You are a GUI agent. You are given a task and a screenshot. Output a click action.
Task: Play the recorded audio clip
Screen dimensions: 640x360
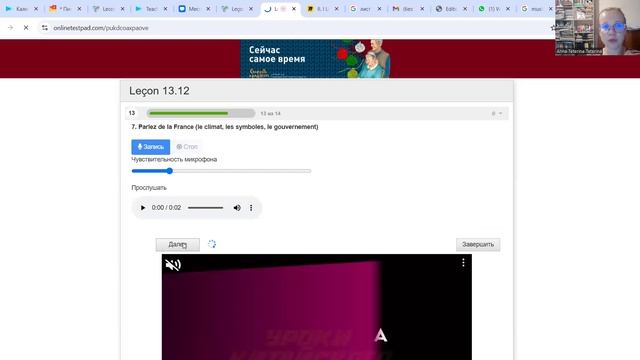click(x=143, y=208)
